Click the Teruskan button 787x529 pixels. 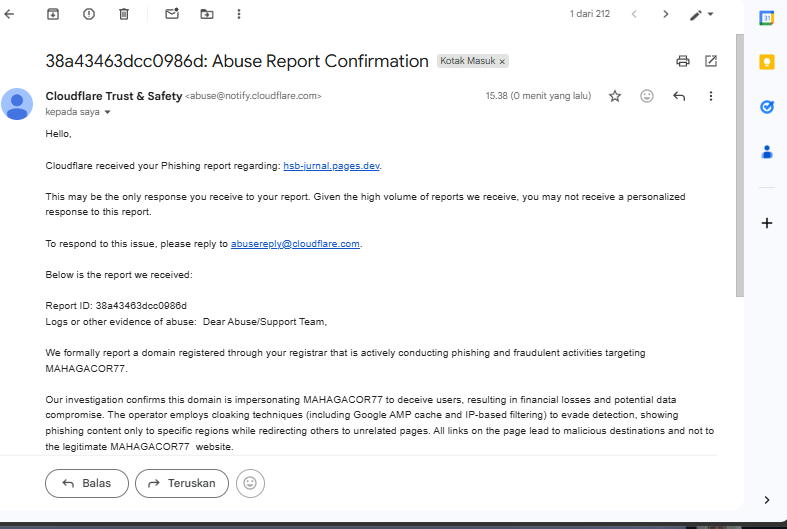[x=182, y=483]
